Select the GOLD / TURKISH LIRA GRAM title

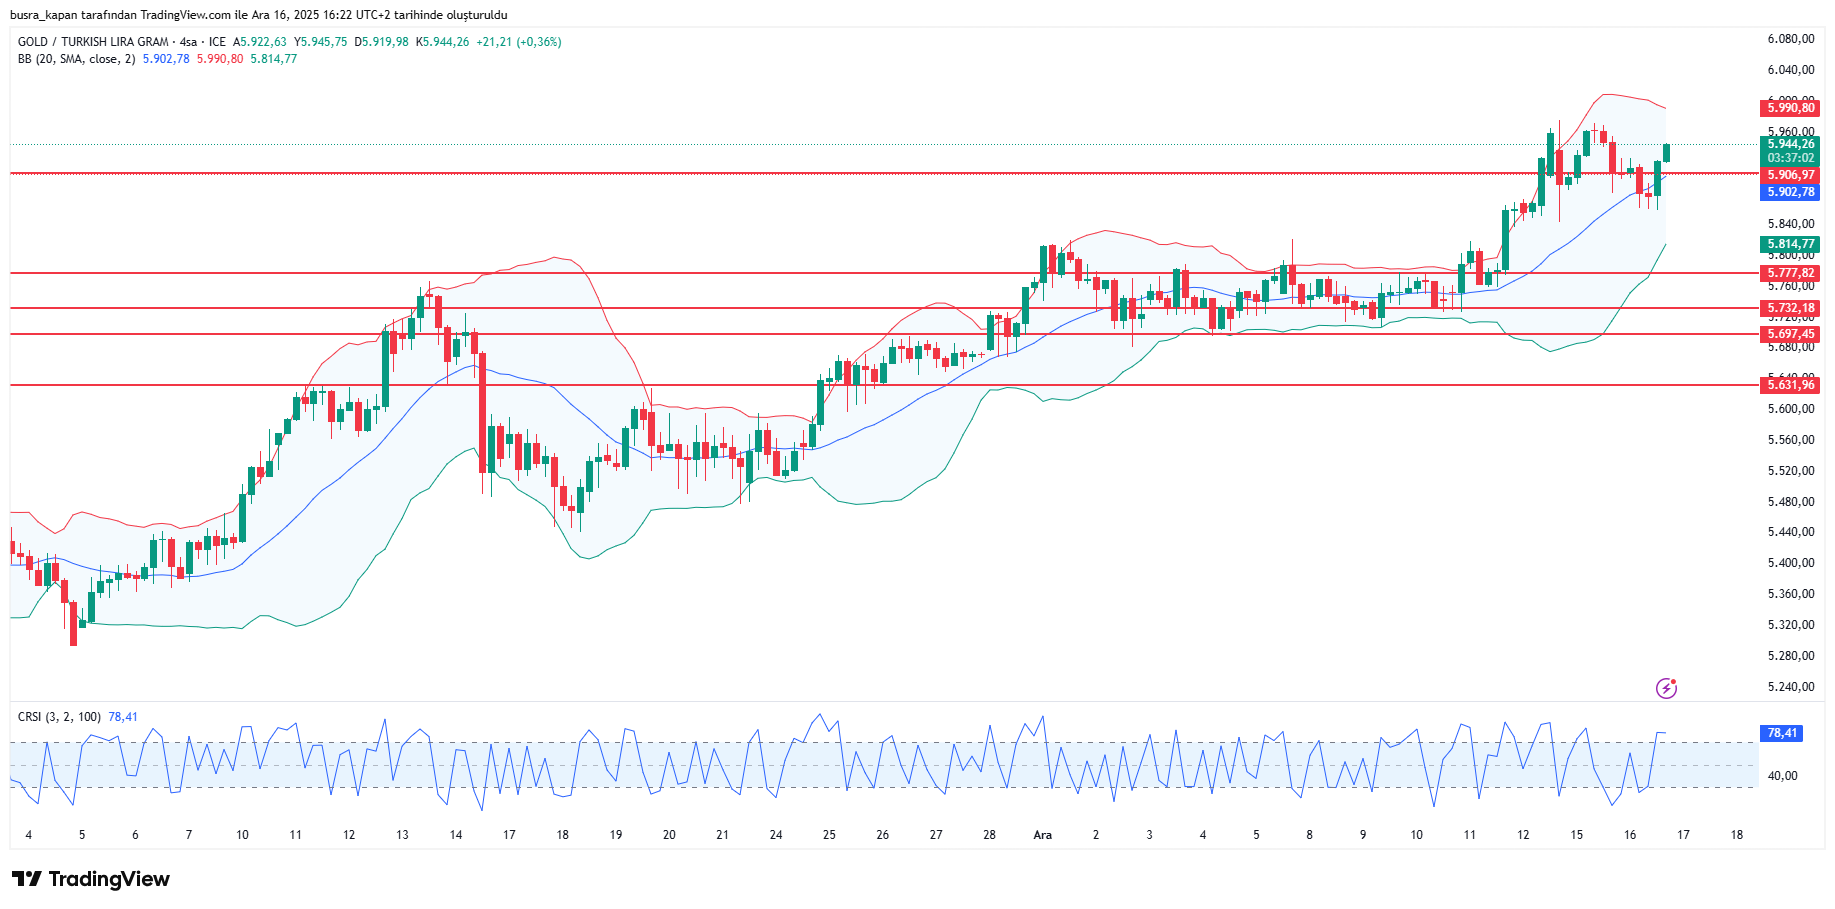point(93,42)
